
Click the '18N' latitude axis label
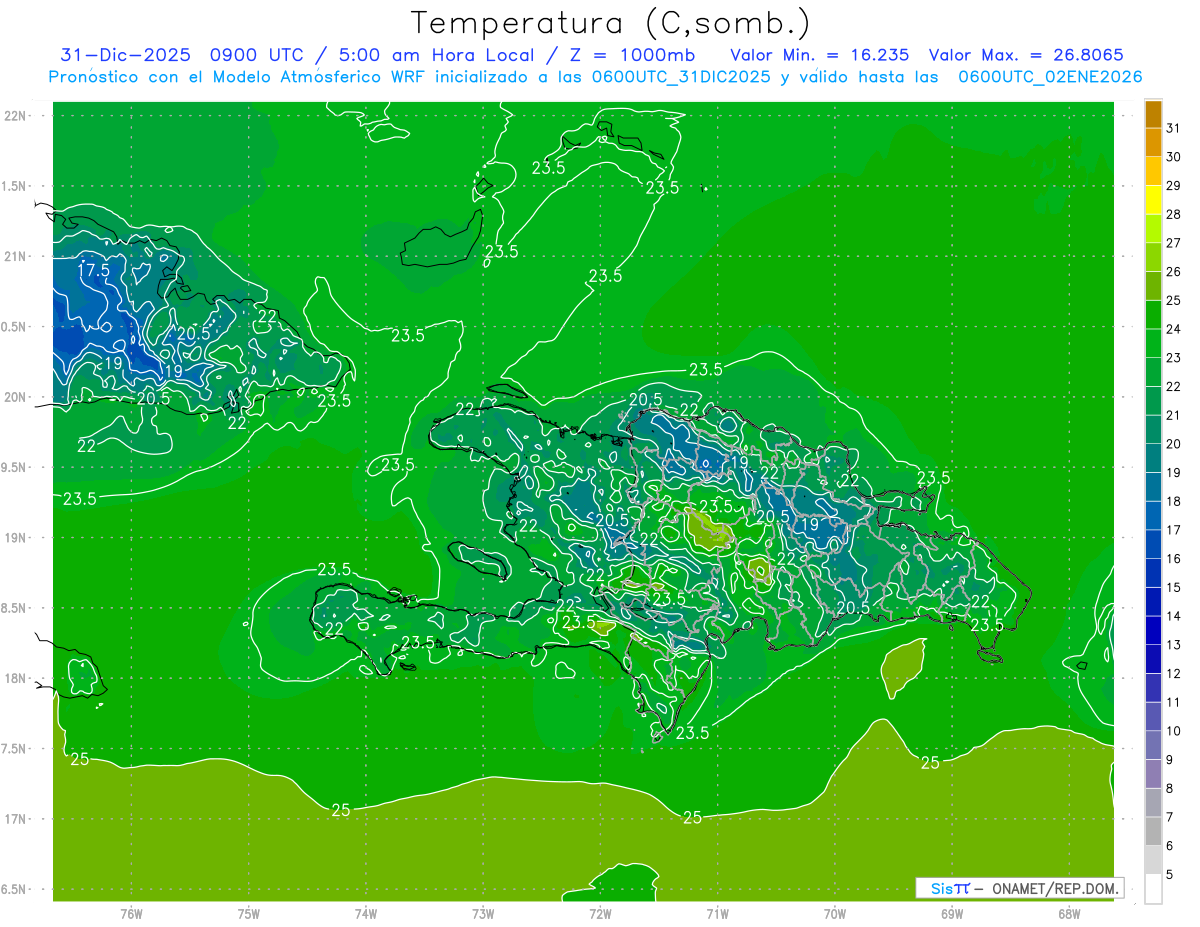point(16,679)
